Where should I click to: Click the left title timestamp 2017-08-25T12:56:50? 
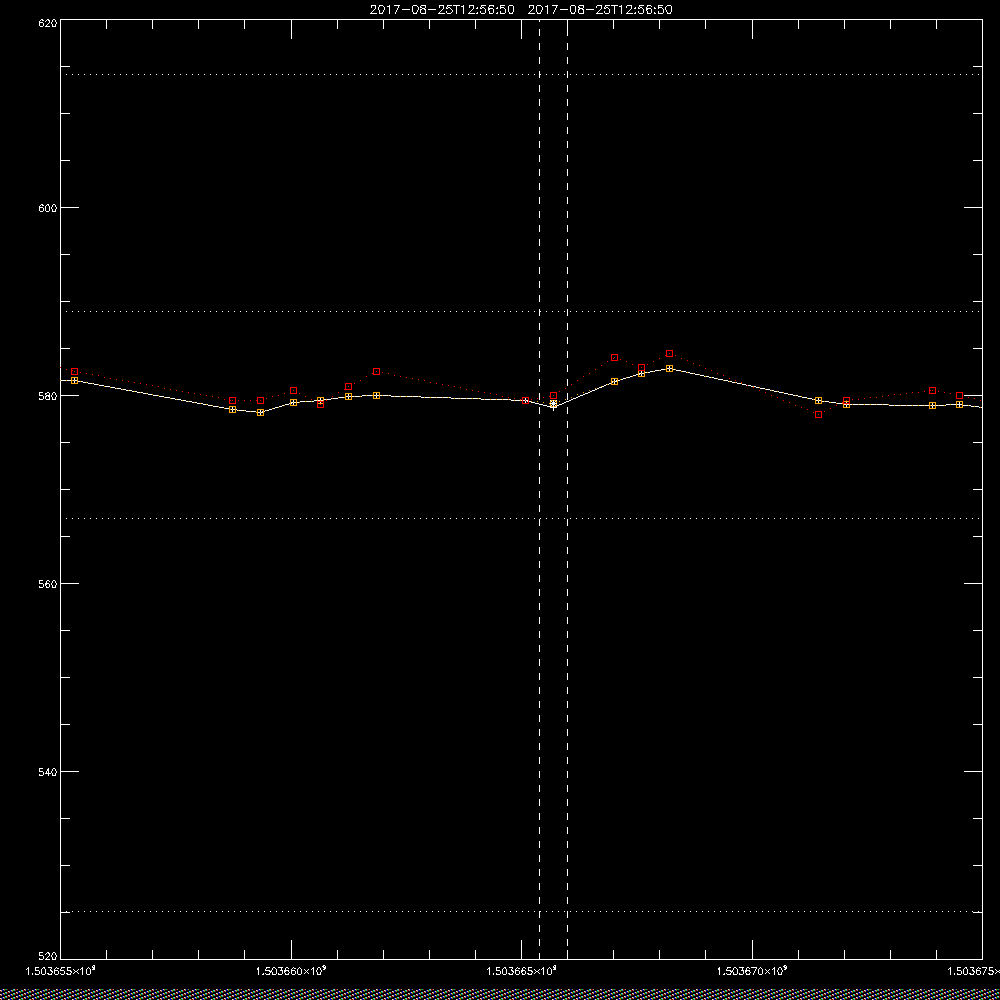pos(441,10)
